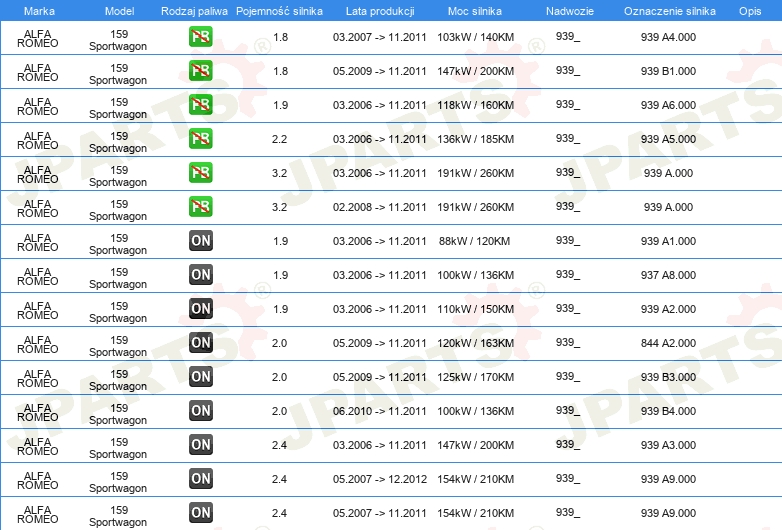Click the Rodzaj paliwa column header
The width and height of the screenshot is (782, 530).
194,11
